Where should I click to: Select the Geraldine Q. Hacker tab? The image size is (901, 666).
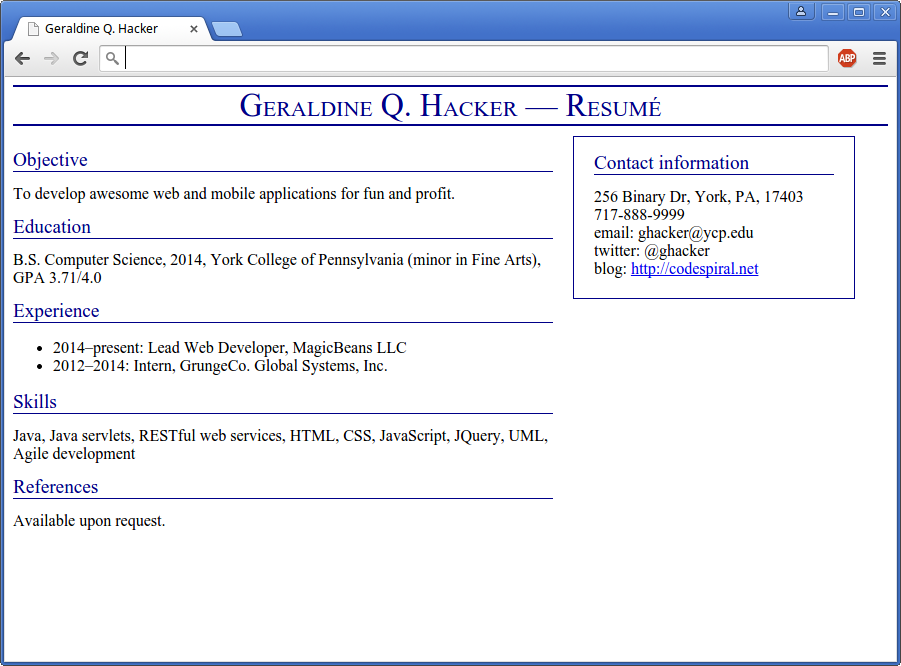[x=101, y=29]
